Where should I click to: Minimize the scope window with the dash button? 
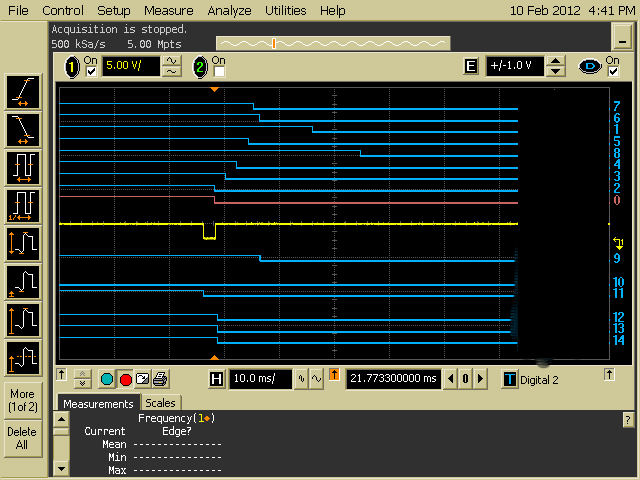point(622,37)
